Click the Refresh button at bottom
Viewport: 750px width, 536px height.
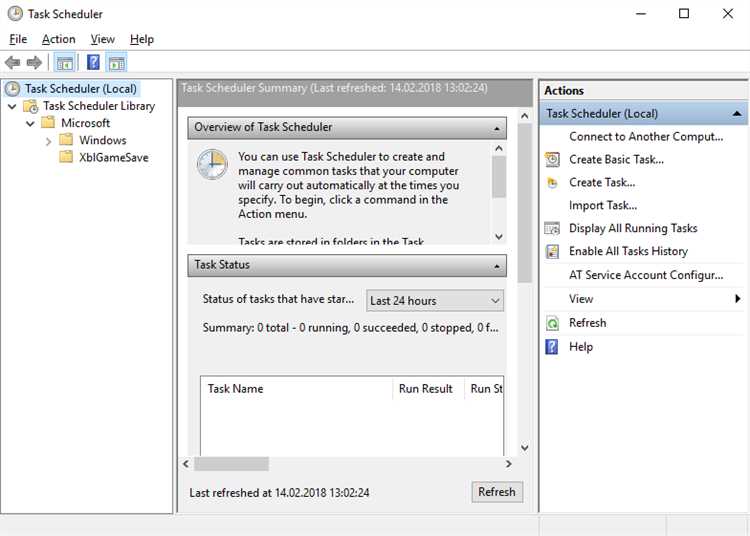497,492
